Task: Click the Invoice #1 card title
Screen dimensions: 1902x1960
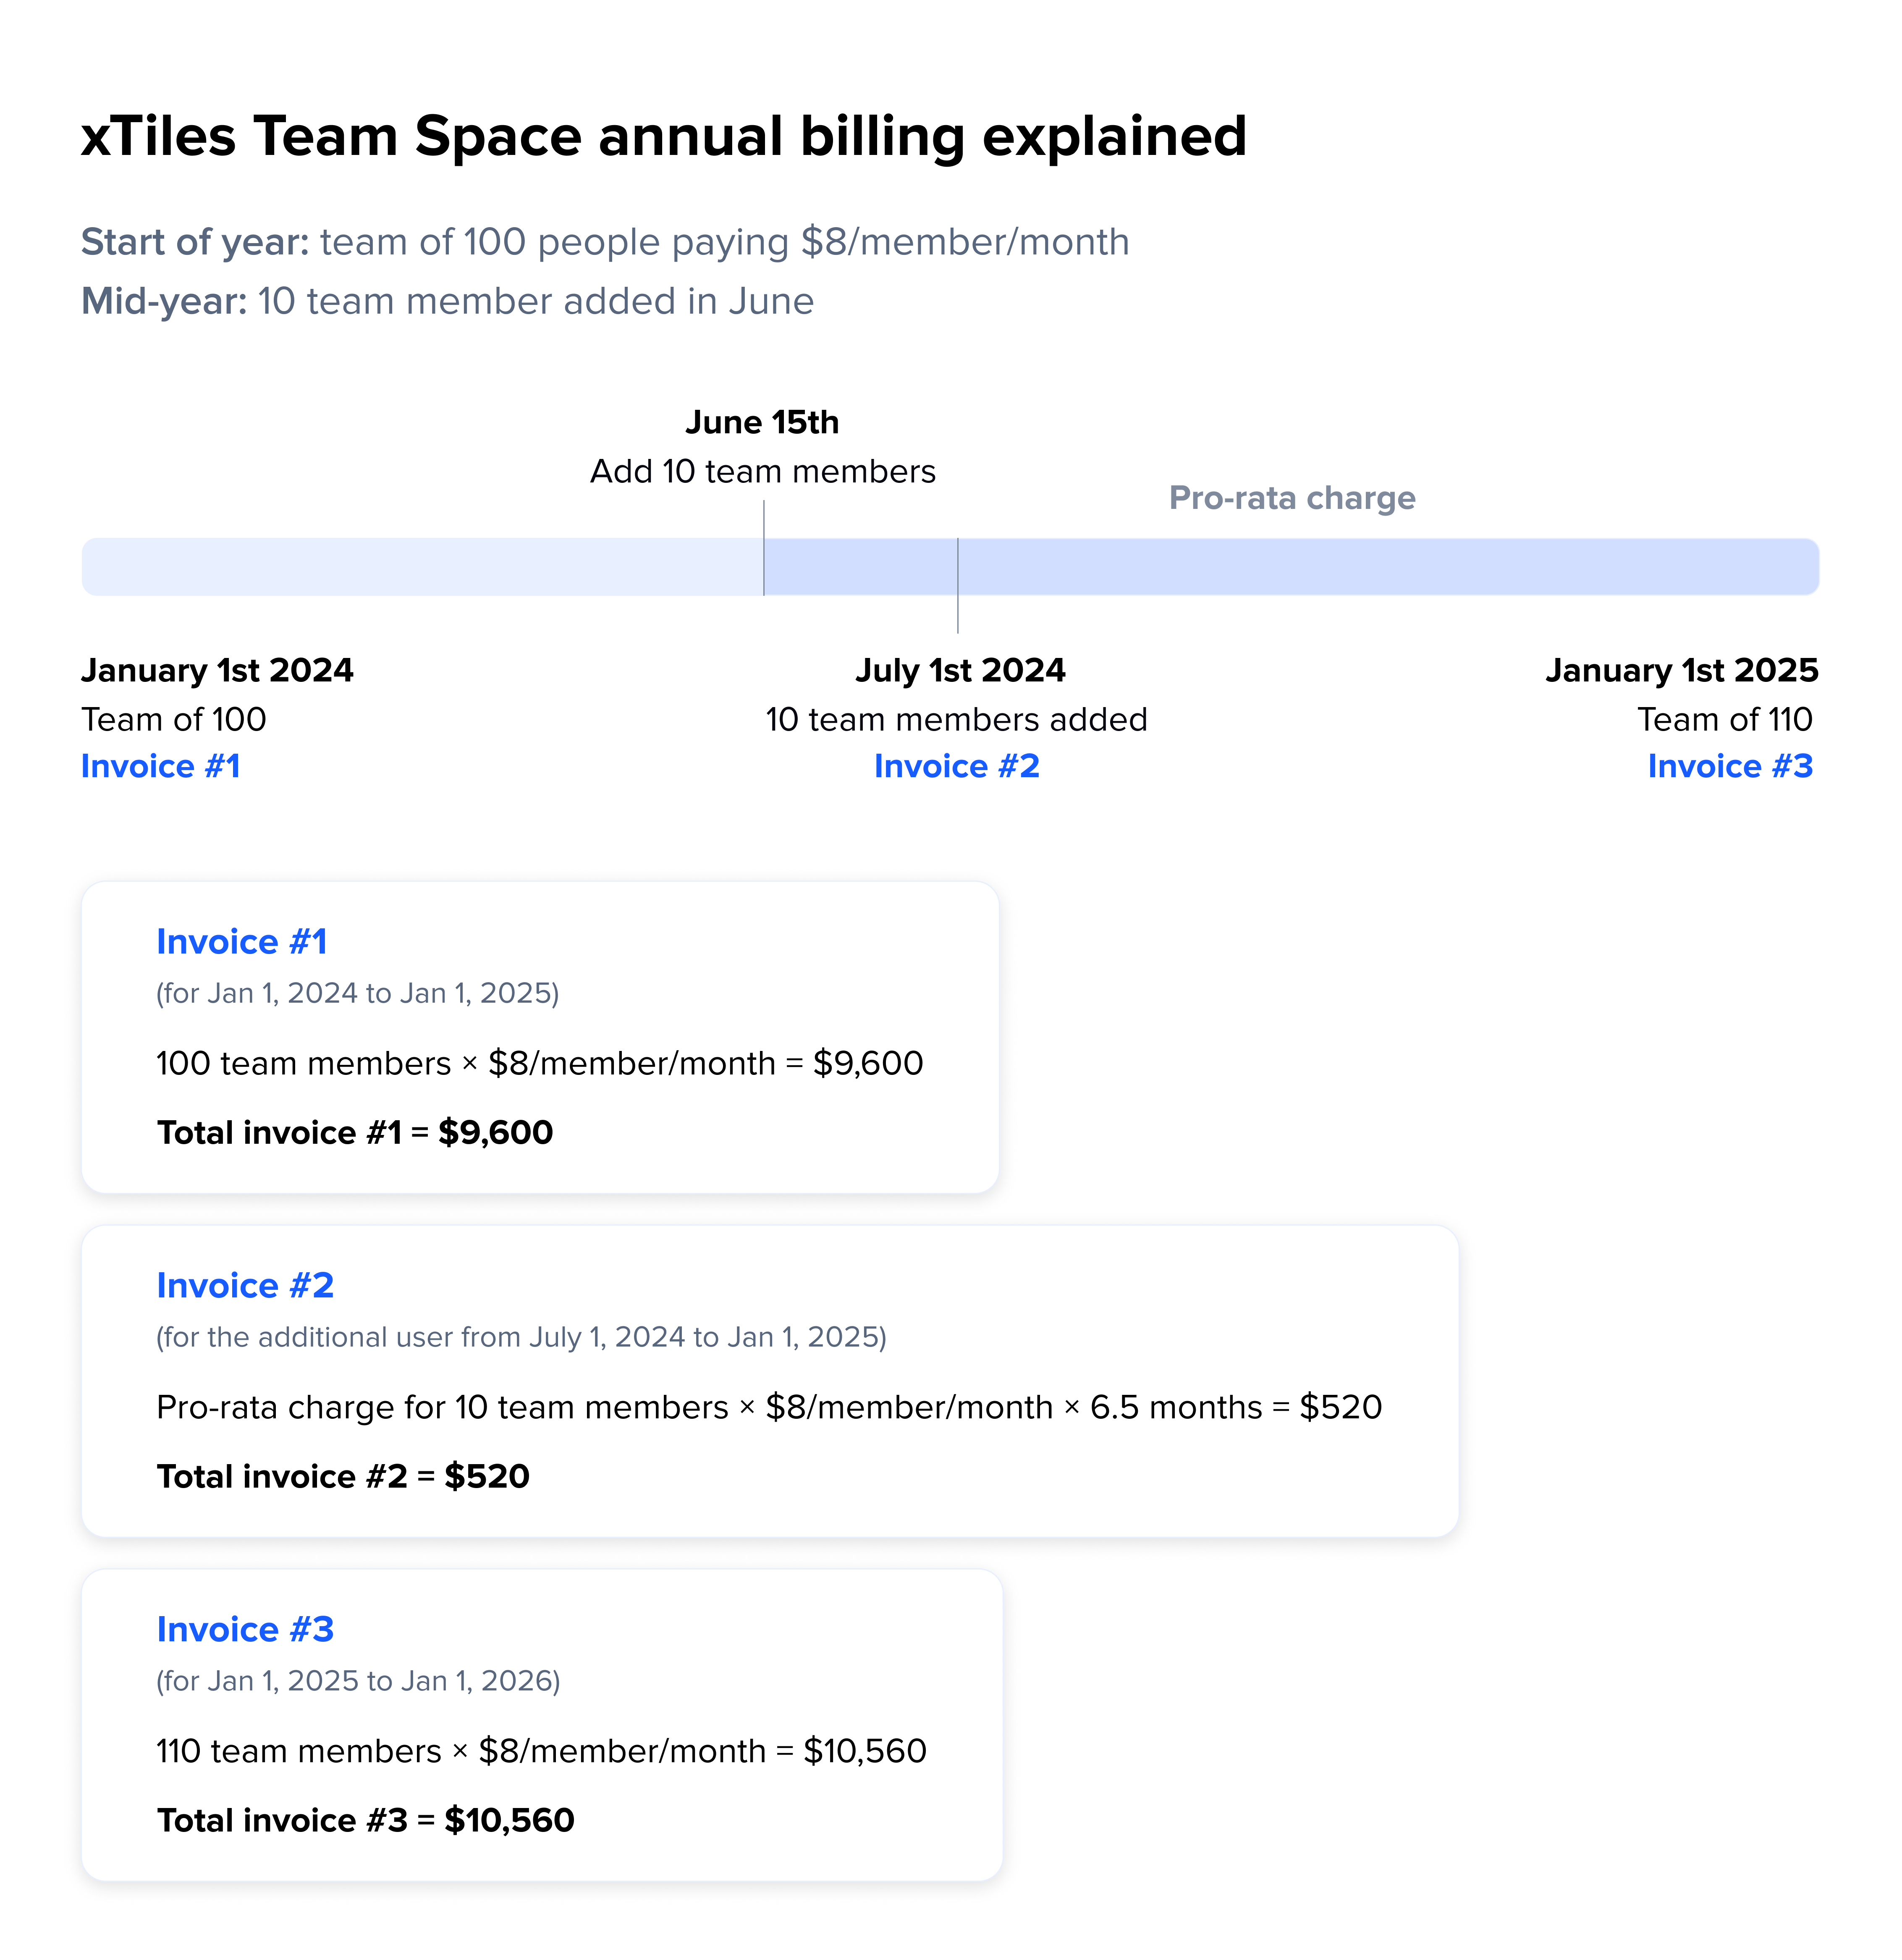Action: point(242,942)
